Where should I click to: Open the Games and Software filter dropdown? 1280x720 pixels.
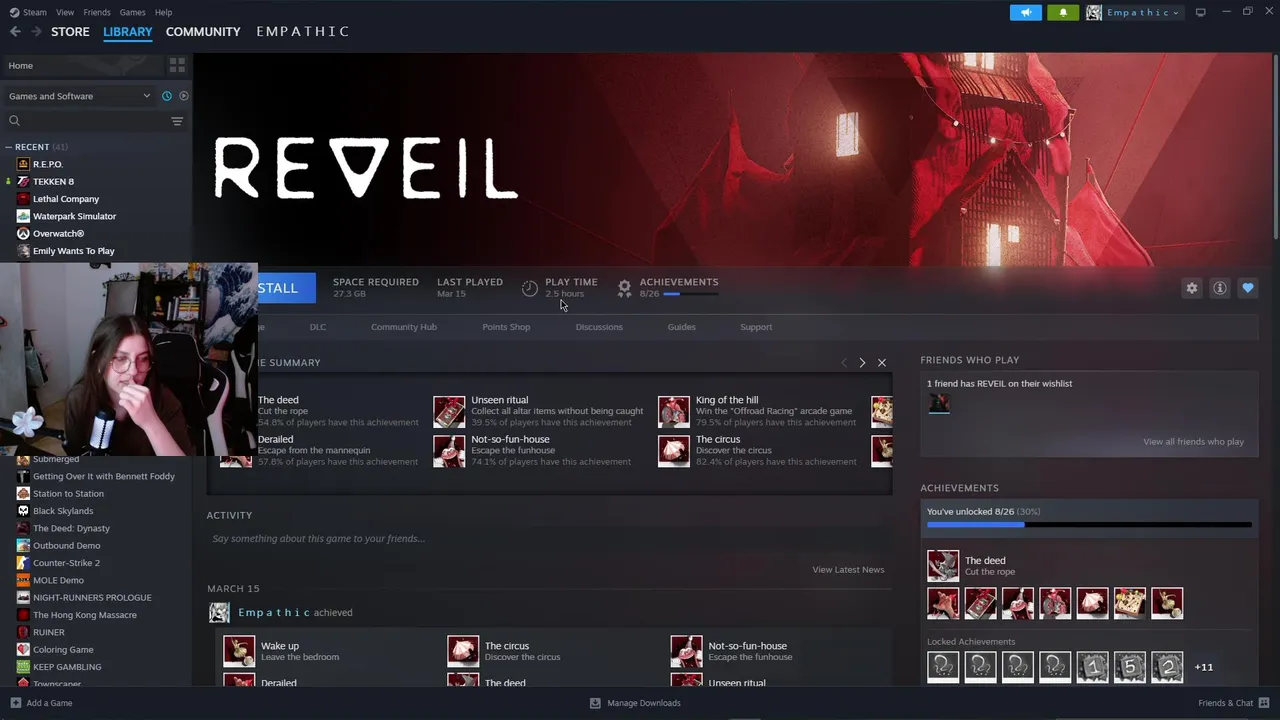coord(79,96)
